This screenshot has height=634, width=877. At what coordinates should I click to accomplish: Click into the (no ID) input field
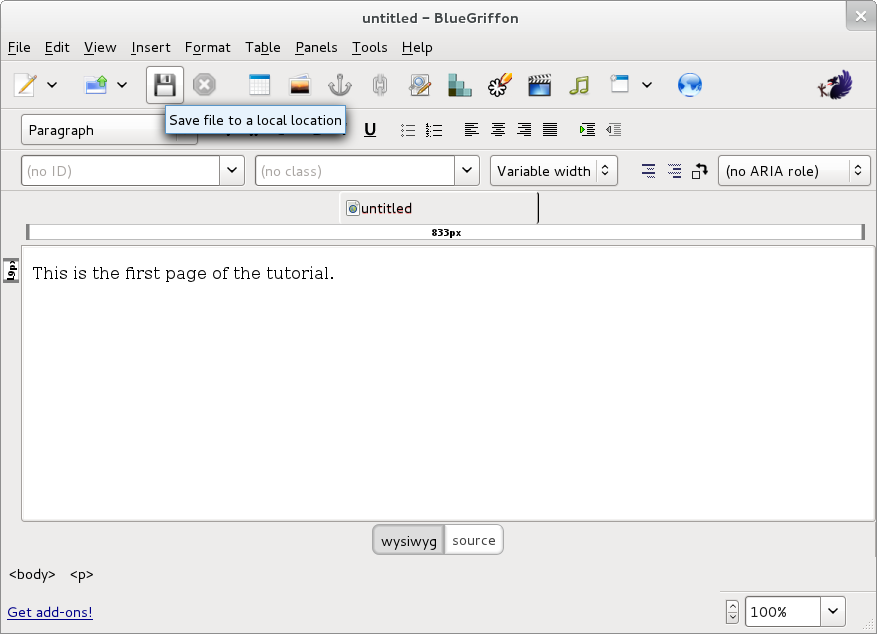(120, 171)
